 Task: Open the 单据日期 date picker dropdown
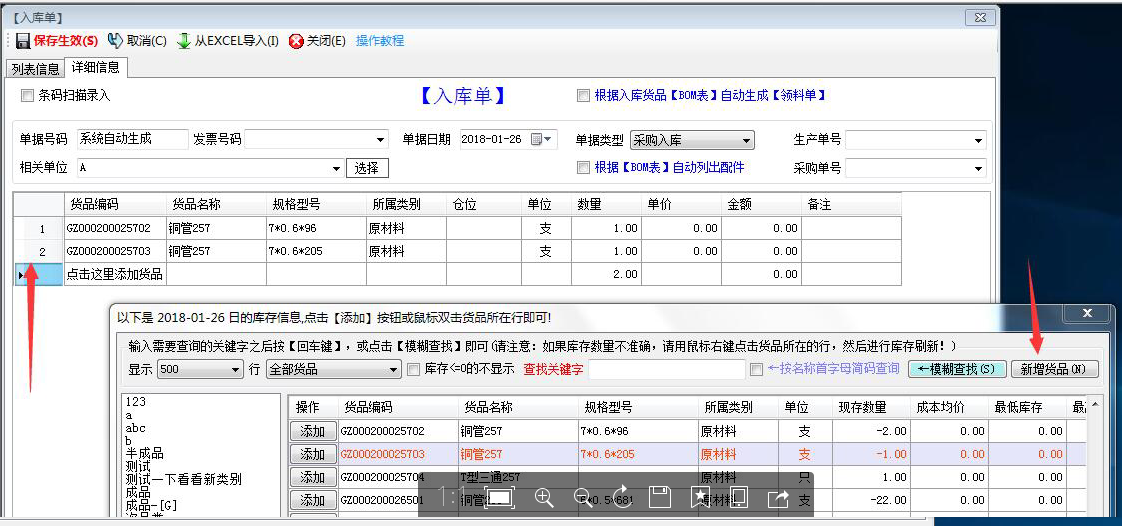[549, 139]
